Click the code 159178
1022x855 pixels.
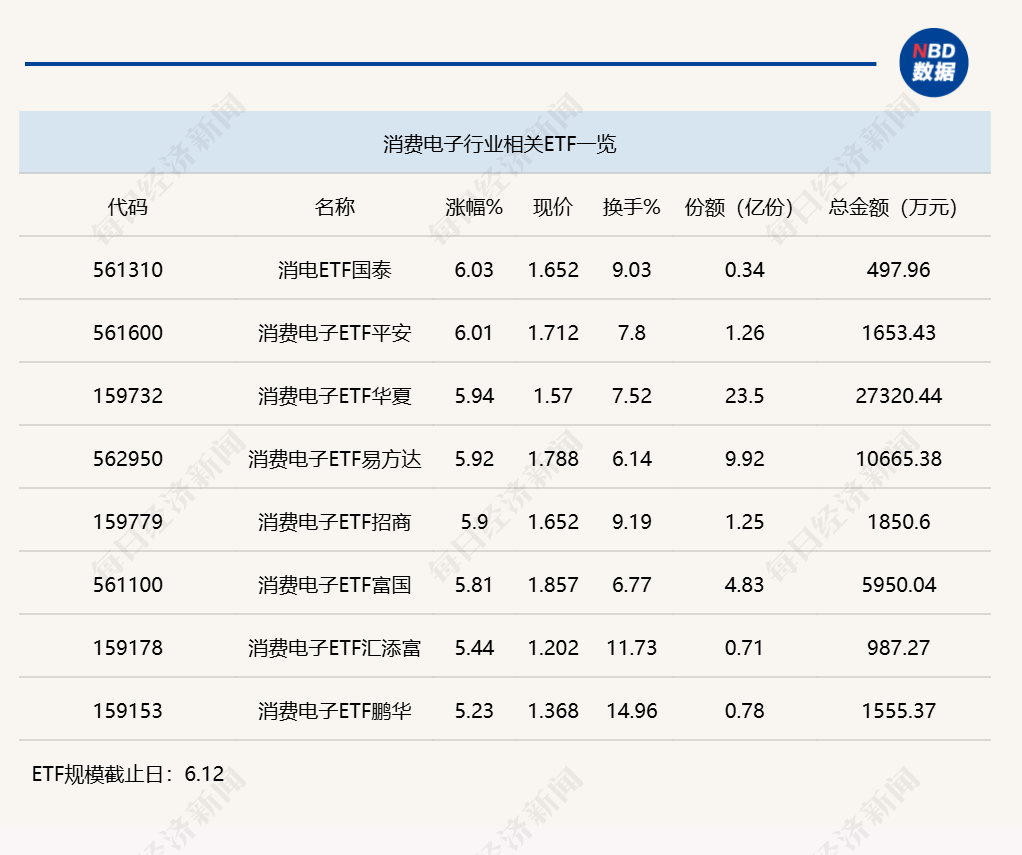pyautogui.click(x=128, y=648)
